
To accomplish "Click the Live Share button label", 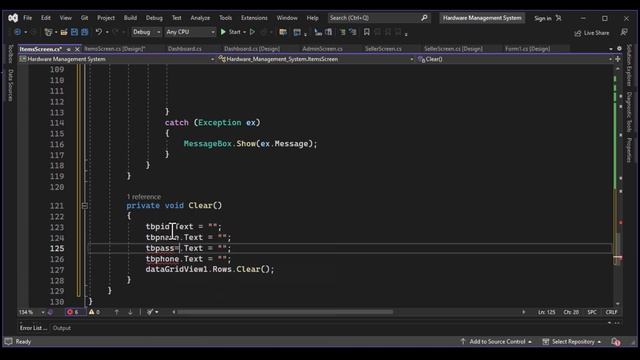I will [596, 33].
